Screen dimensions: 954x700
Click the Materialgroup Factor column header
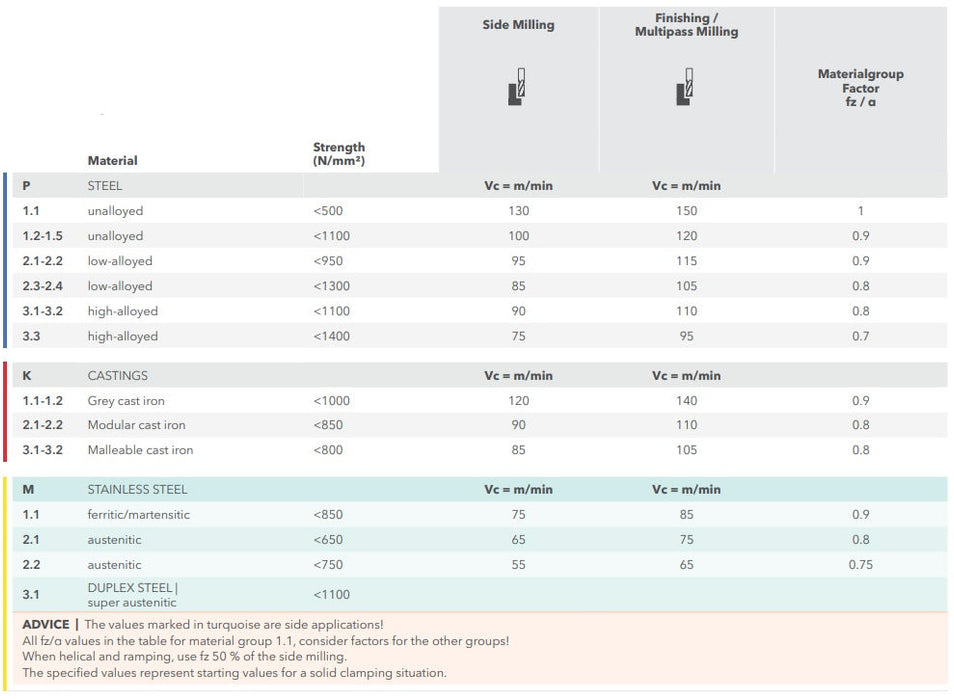860,88
